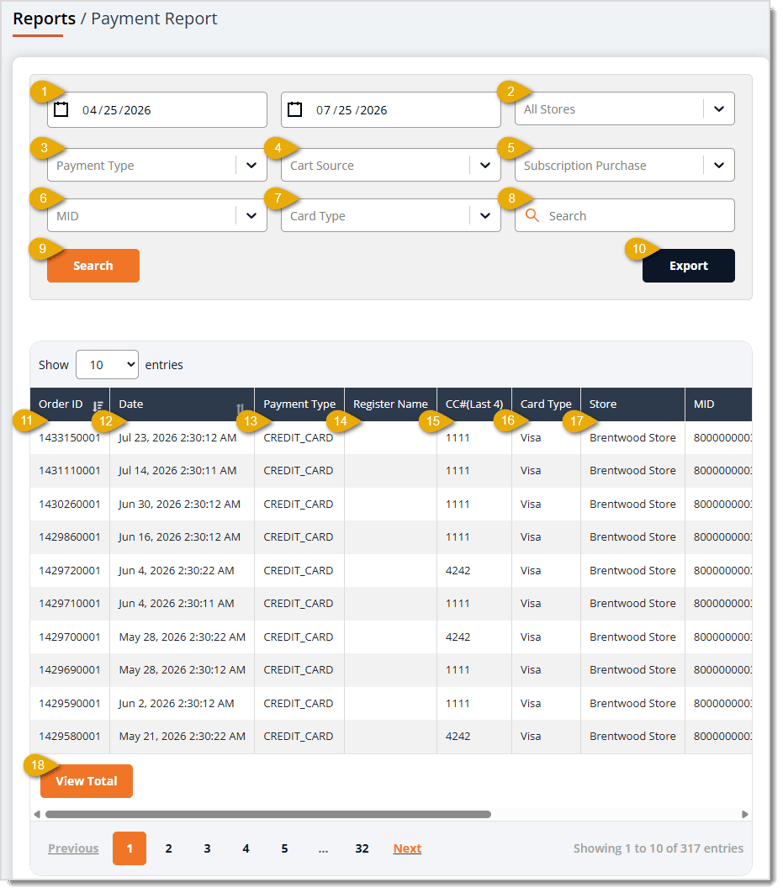Click the Store column header
This screenshot has height=893, width=783.
632,404
